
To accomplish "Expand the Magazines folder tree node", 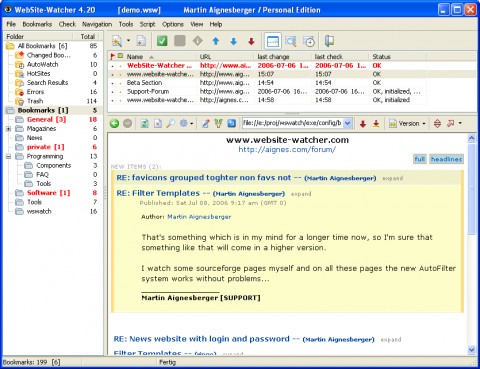I will pos(9,129).
